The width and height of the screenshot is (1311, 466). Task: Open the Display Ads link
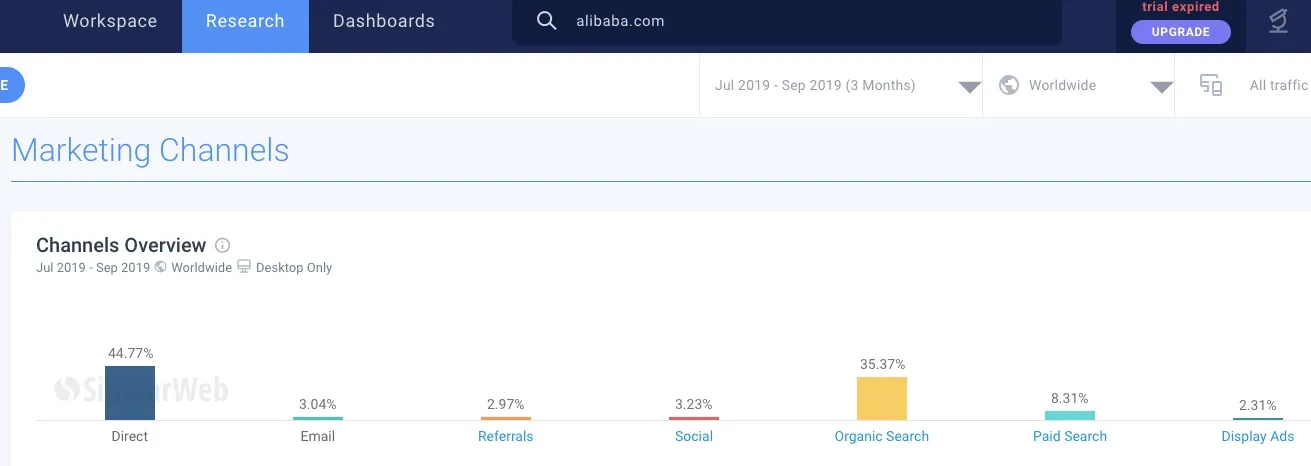tap(1257, 436)
